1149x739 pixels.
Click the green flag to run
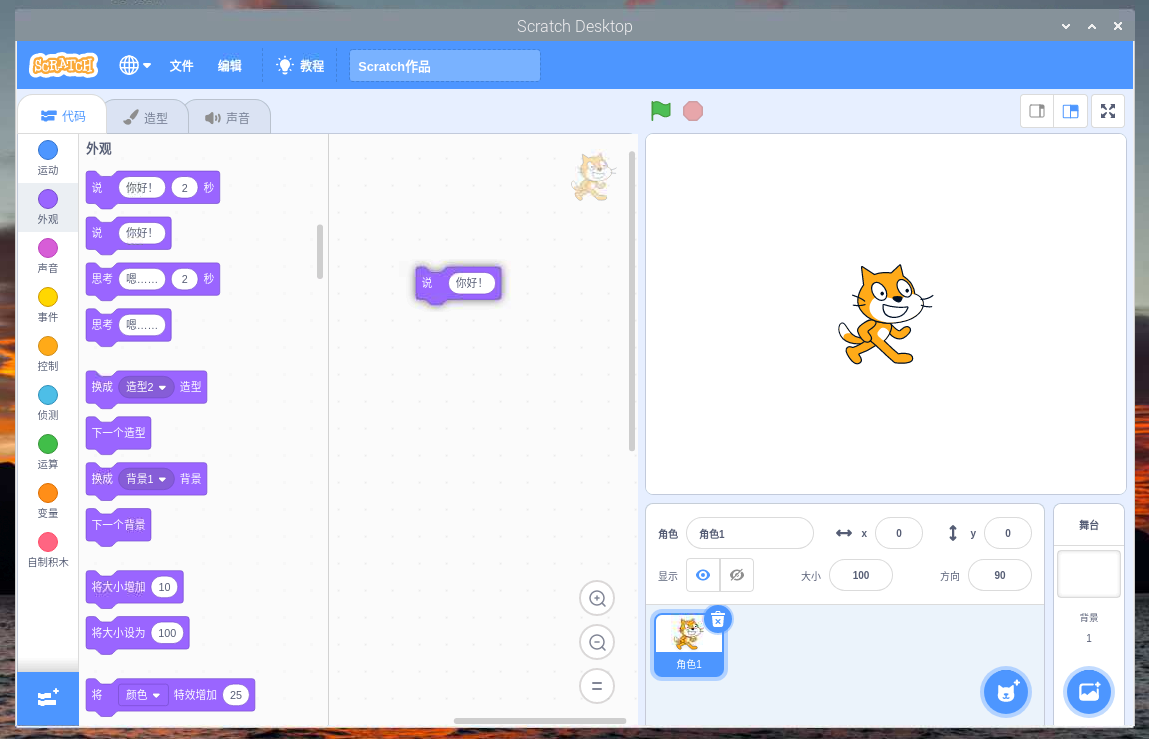660,111
